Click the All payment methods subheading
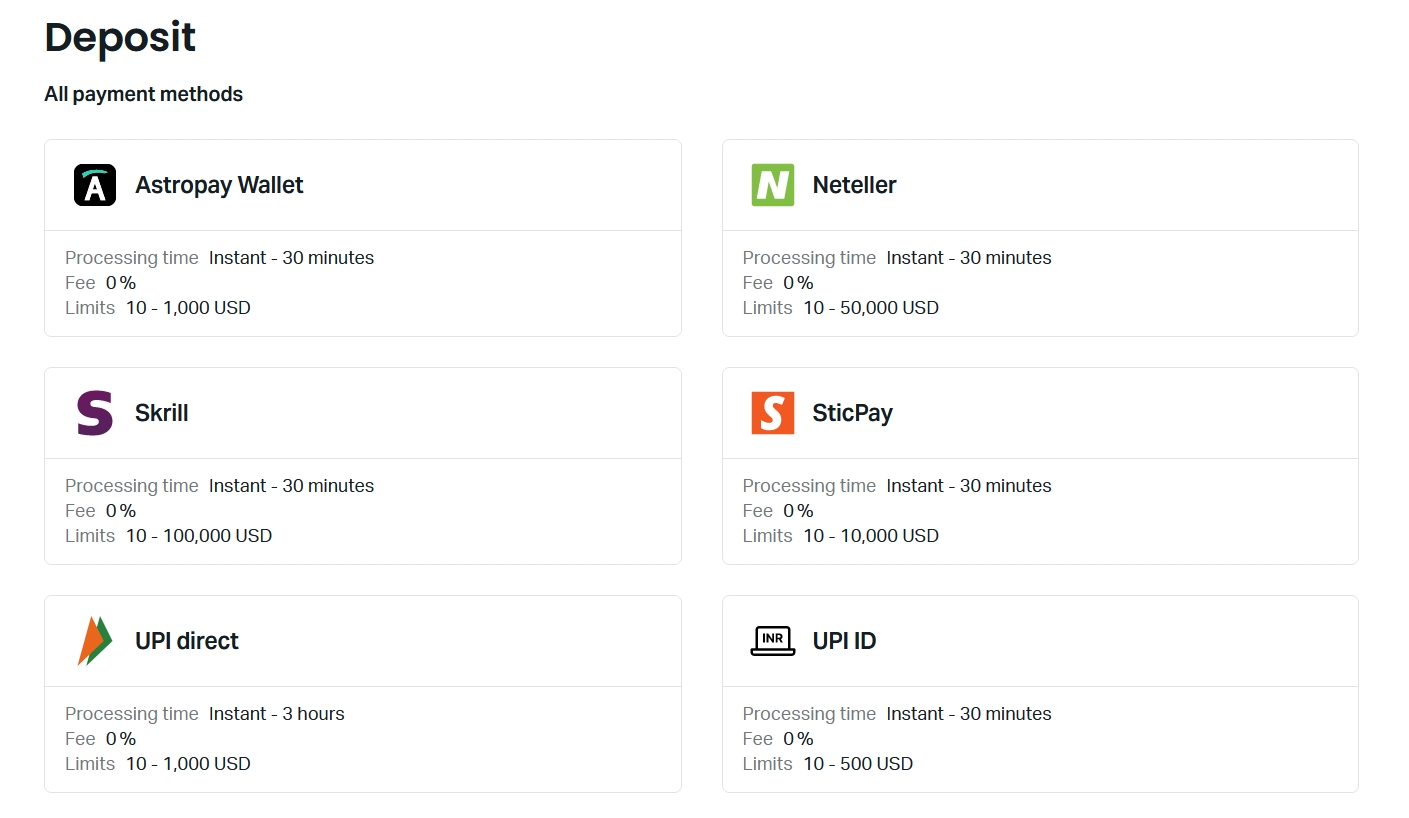The width and height of the screenshot is (1409, 818). pos(143,94)
